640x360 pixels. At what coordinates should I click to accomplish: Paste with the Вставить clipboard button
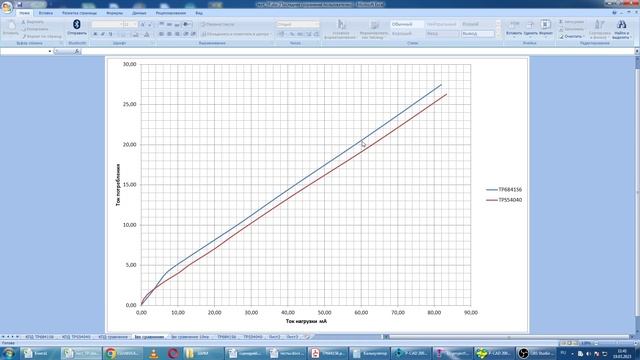(x=11, y=28)
